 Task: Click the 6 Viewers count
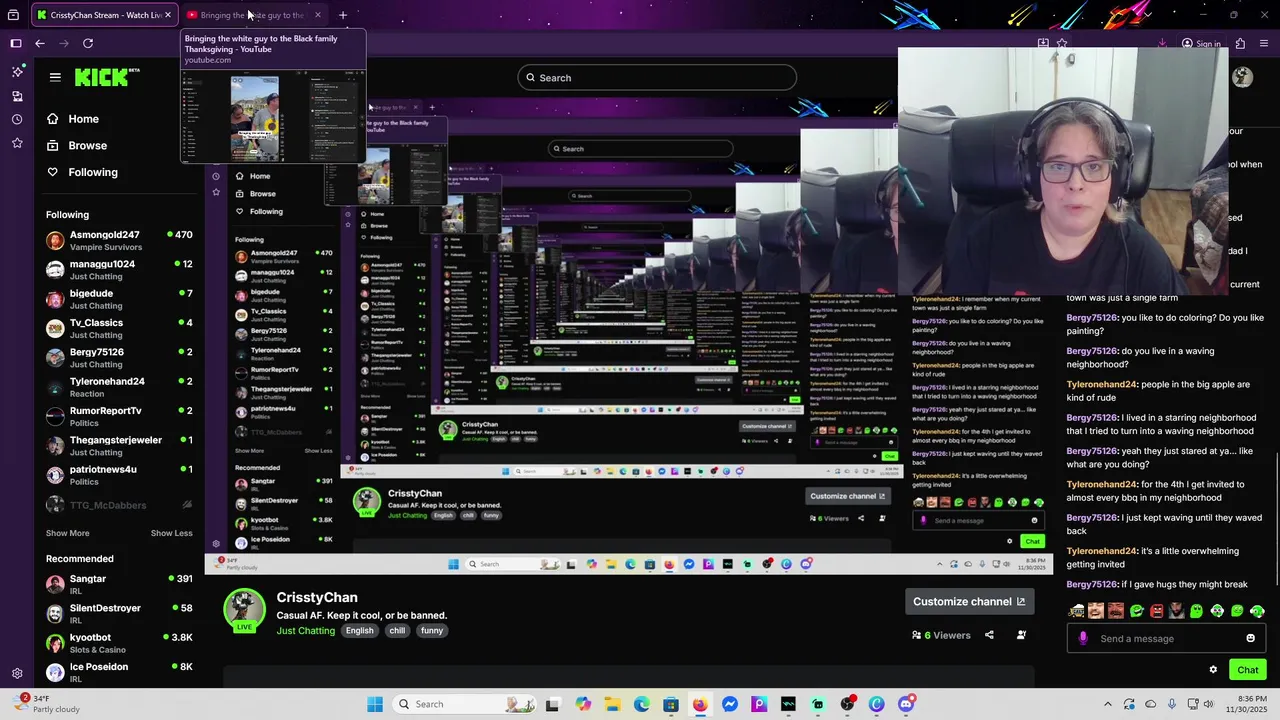coord(941,635)
